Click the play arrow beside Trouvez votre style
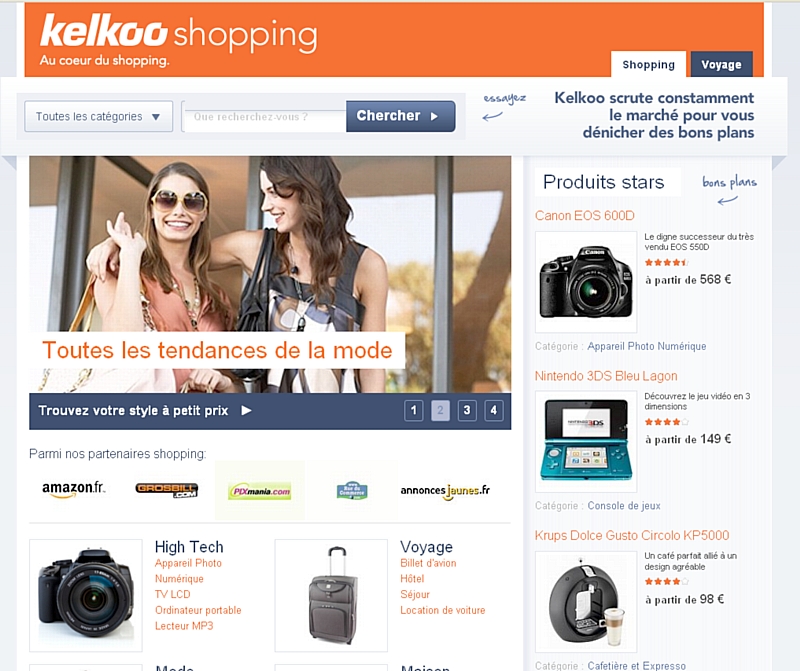This screenshot has height=671, width=800. (x=246, y=410)
